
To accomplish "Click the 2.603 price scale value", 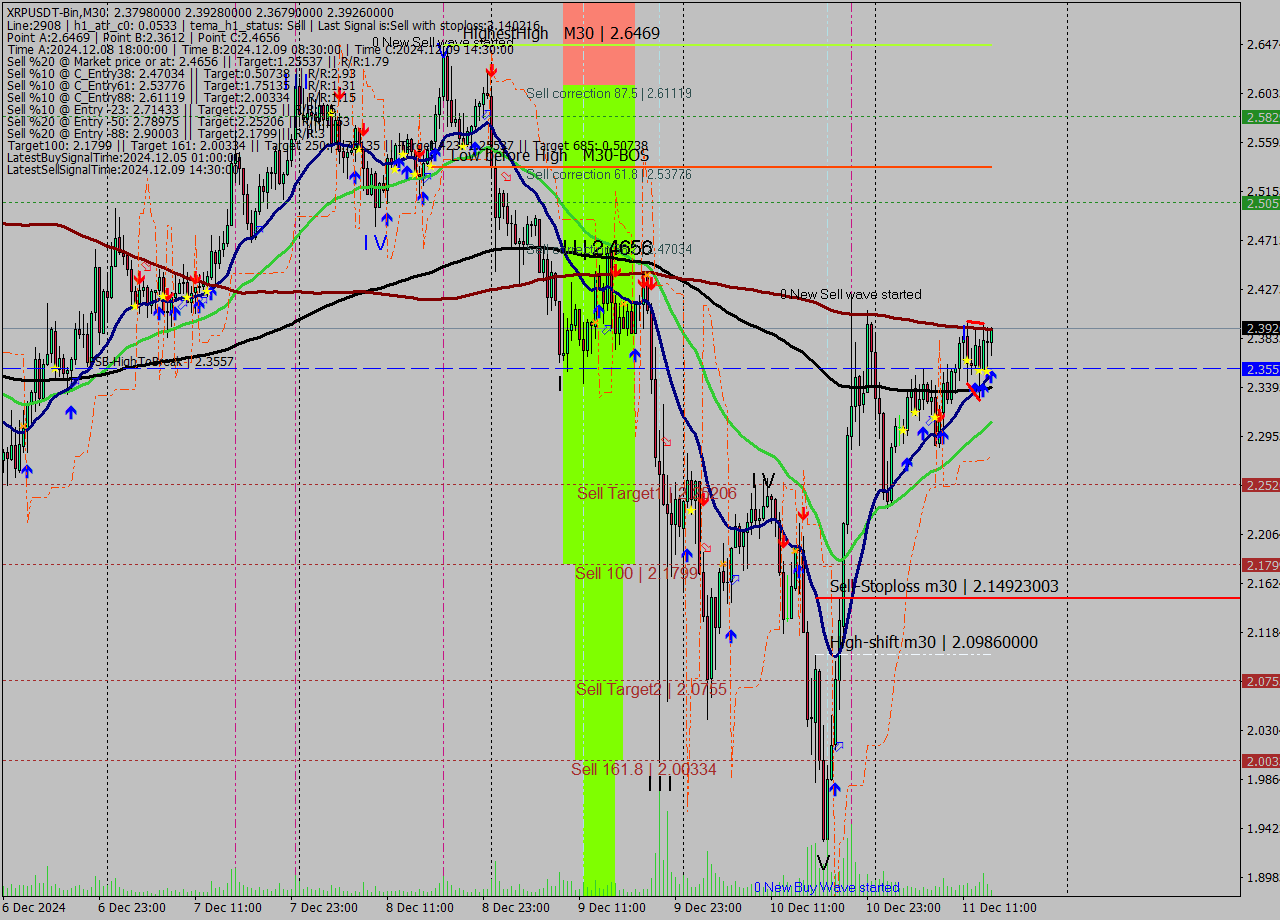I will point(1262,93).
